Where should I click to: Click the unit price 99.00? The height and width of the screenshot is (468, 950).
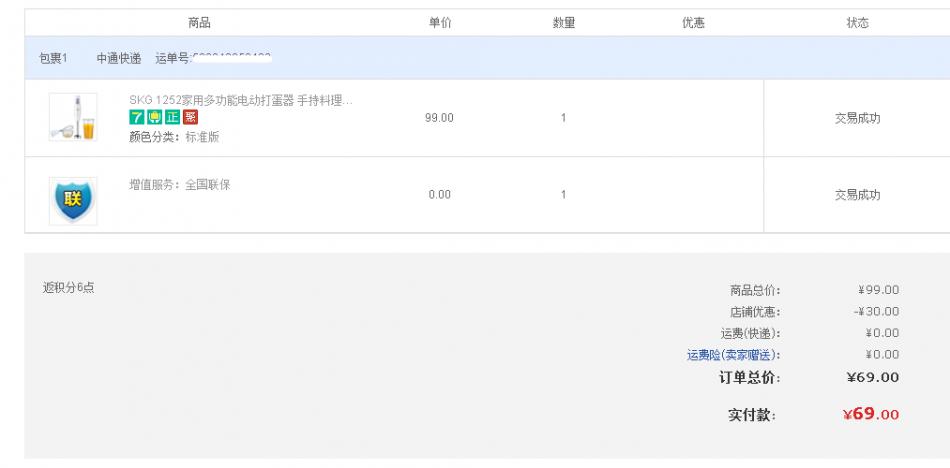[439, 118]
